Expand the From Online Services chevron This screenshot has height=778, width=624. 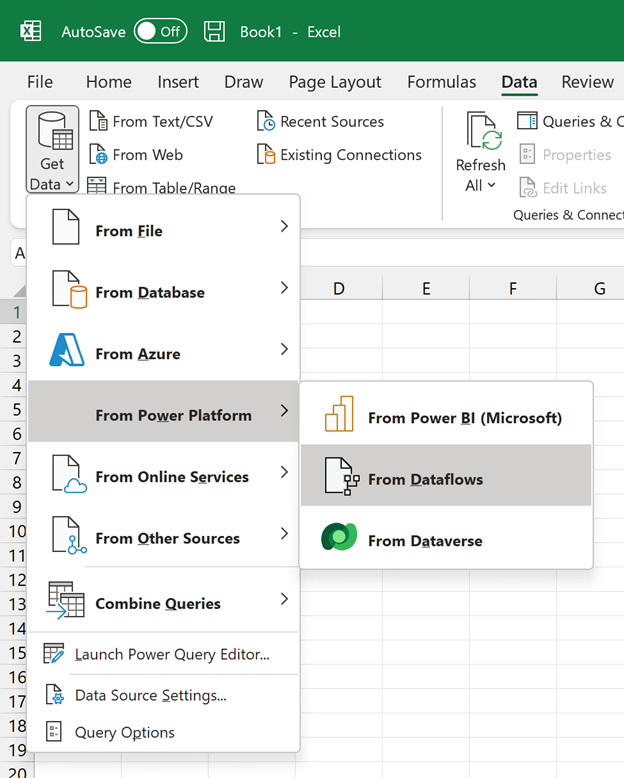click(x=284, y=472)
